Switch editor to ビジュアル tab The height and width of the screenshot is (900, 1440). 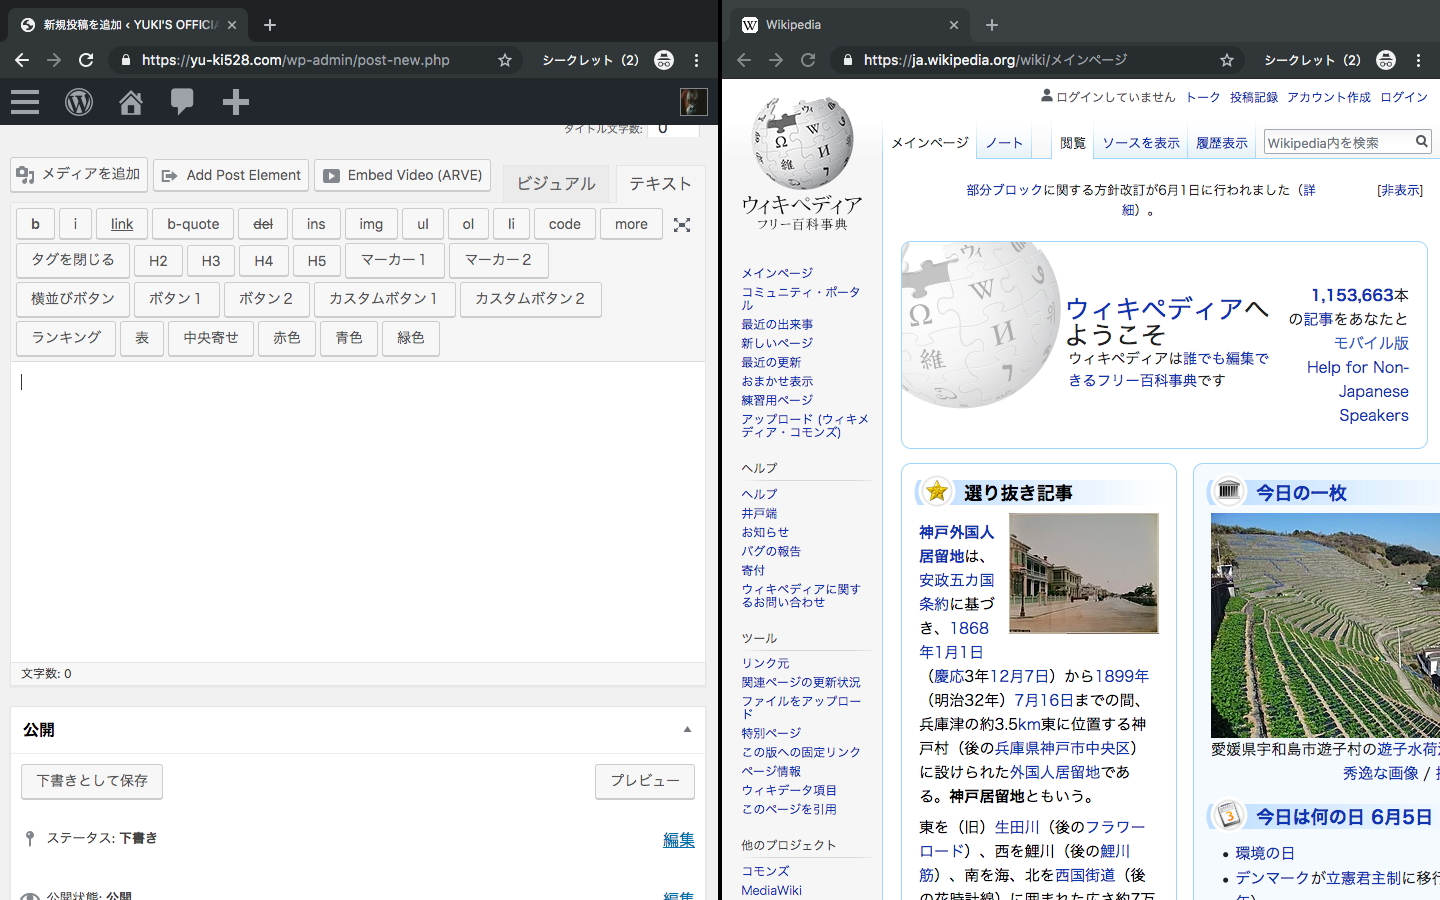[x=556, y=183]
